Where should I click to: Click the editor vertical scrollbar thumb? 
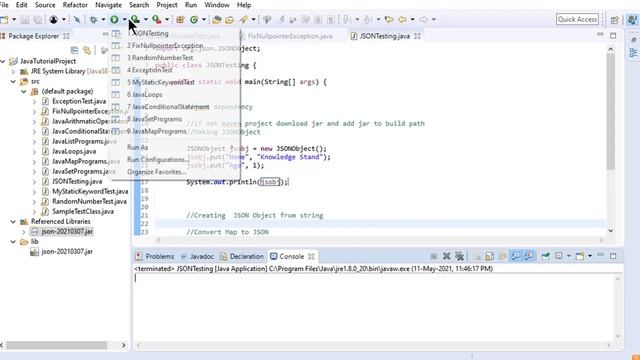click(611, 111)
